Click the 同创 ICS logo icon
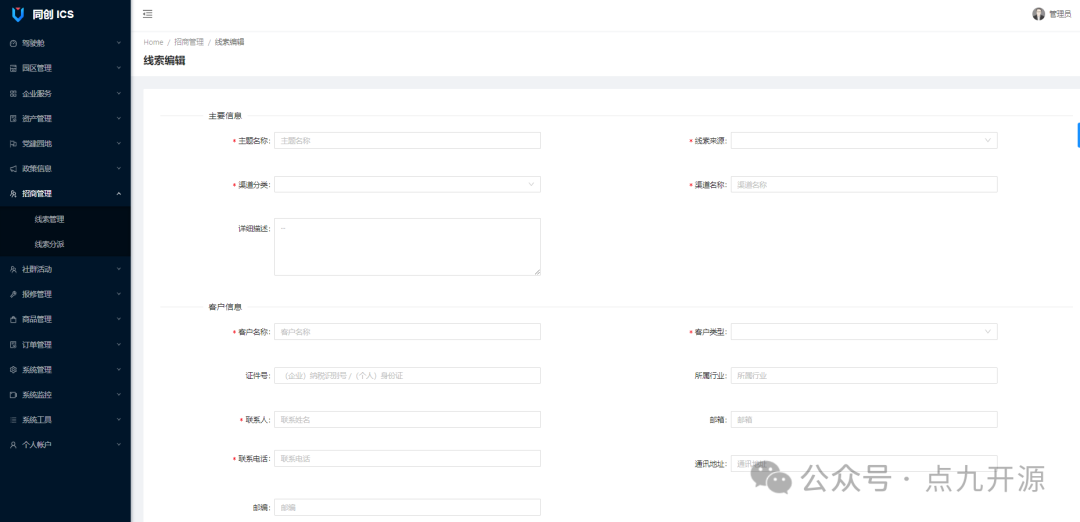Viewport: 1080px width, 522px height. (x=19, y=14)
